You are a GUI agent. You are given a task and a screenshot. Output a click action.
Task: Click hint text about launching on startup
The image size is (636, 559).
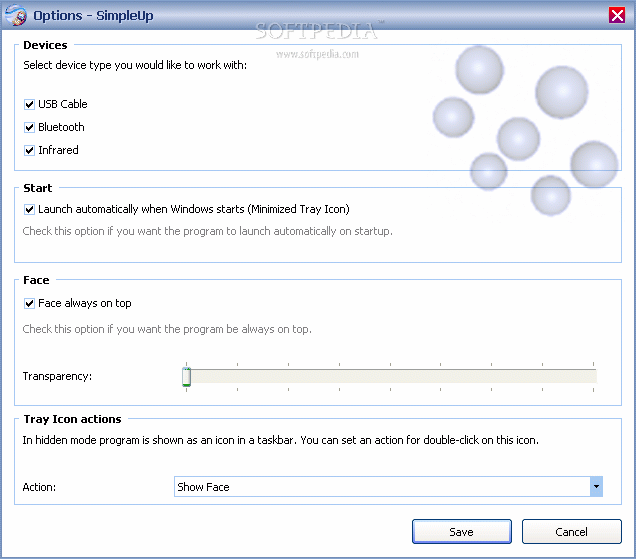point(207,231)
